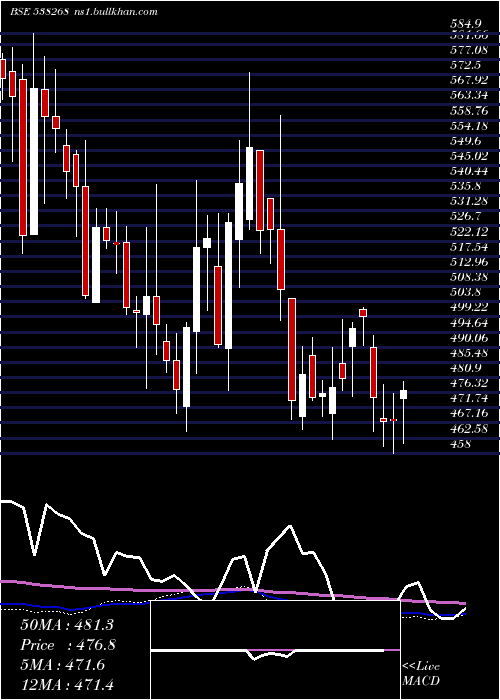
Task: Select the 522.12 price label
Action: click(x=468, y=232)
